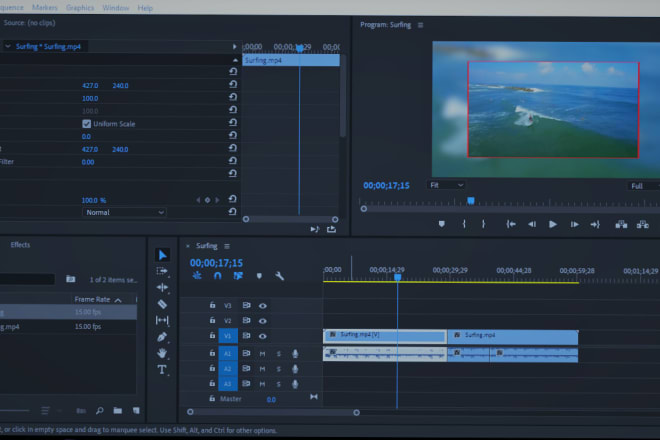Click the timeline playhead marker
The height and width of the screenshot is (440, 660).
pyautogui.click(x=397, y=277)
